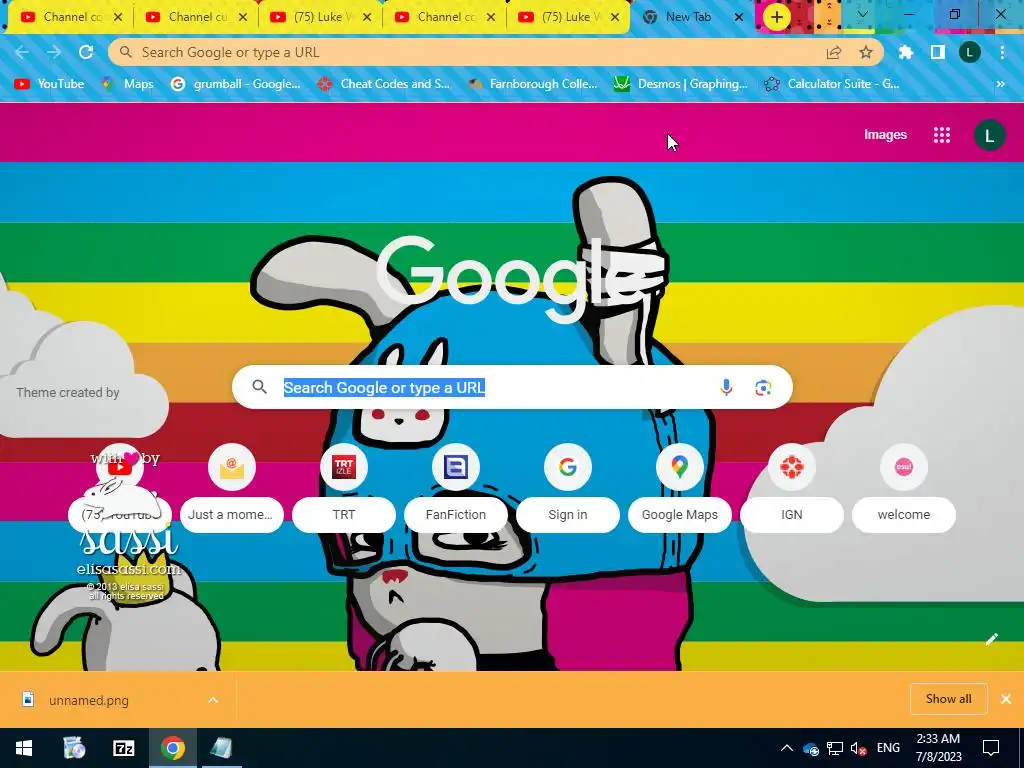The height and width of the screenshot is (768, 1024).
Task: Switch to the third tab, a (75) Luke tab
Action: pyautogui.click(x=320, y=17)
